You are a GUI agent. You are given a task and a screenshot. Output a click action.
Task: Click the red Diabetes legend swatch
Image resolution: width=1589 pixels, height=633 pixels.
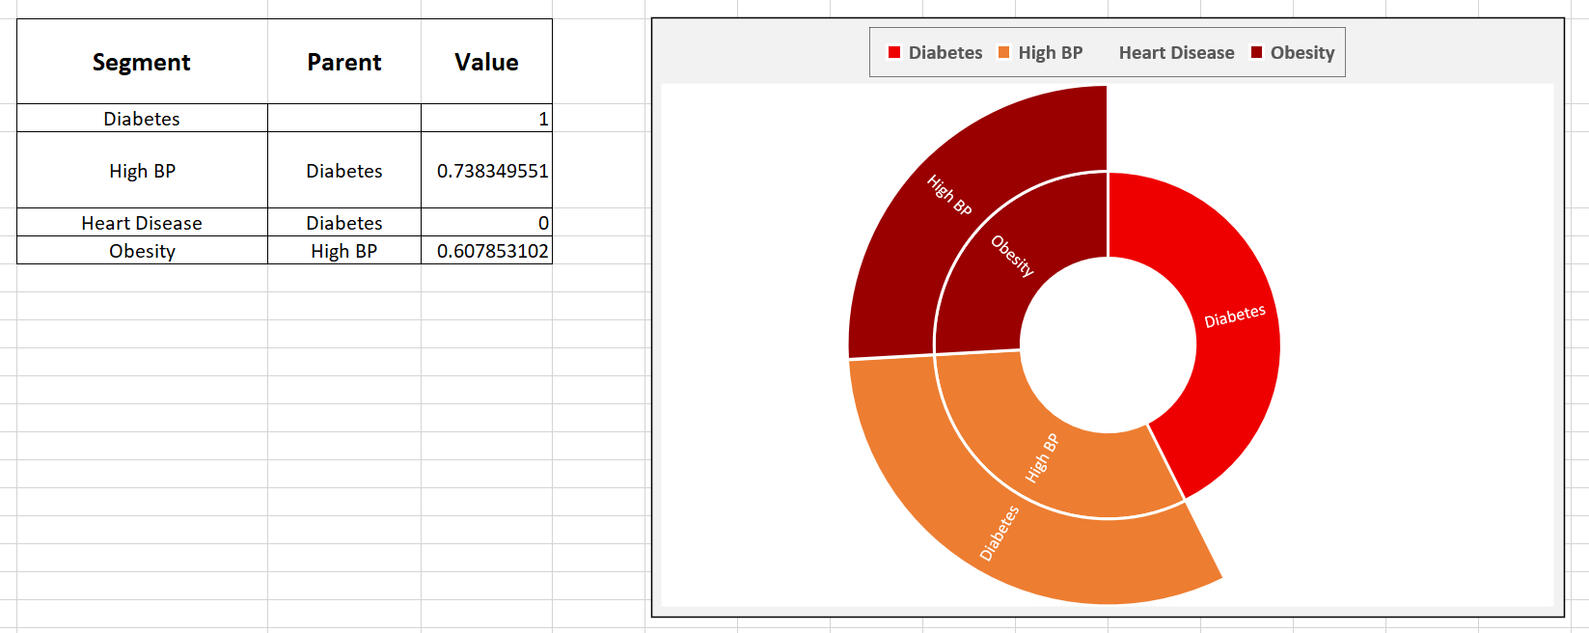(894, 53)
